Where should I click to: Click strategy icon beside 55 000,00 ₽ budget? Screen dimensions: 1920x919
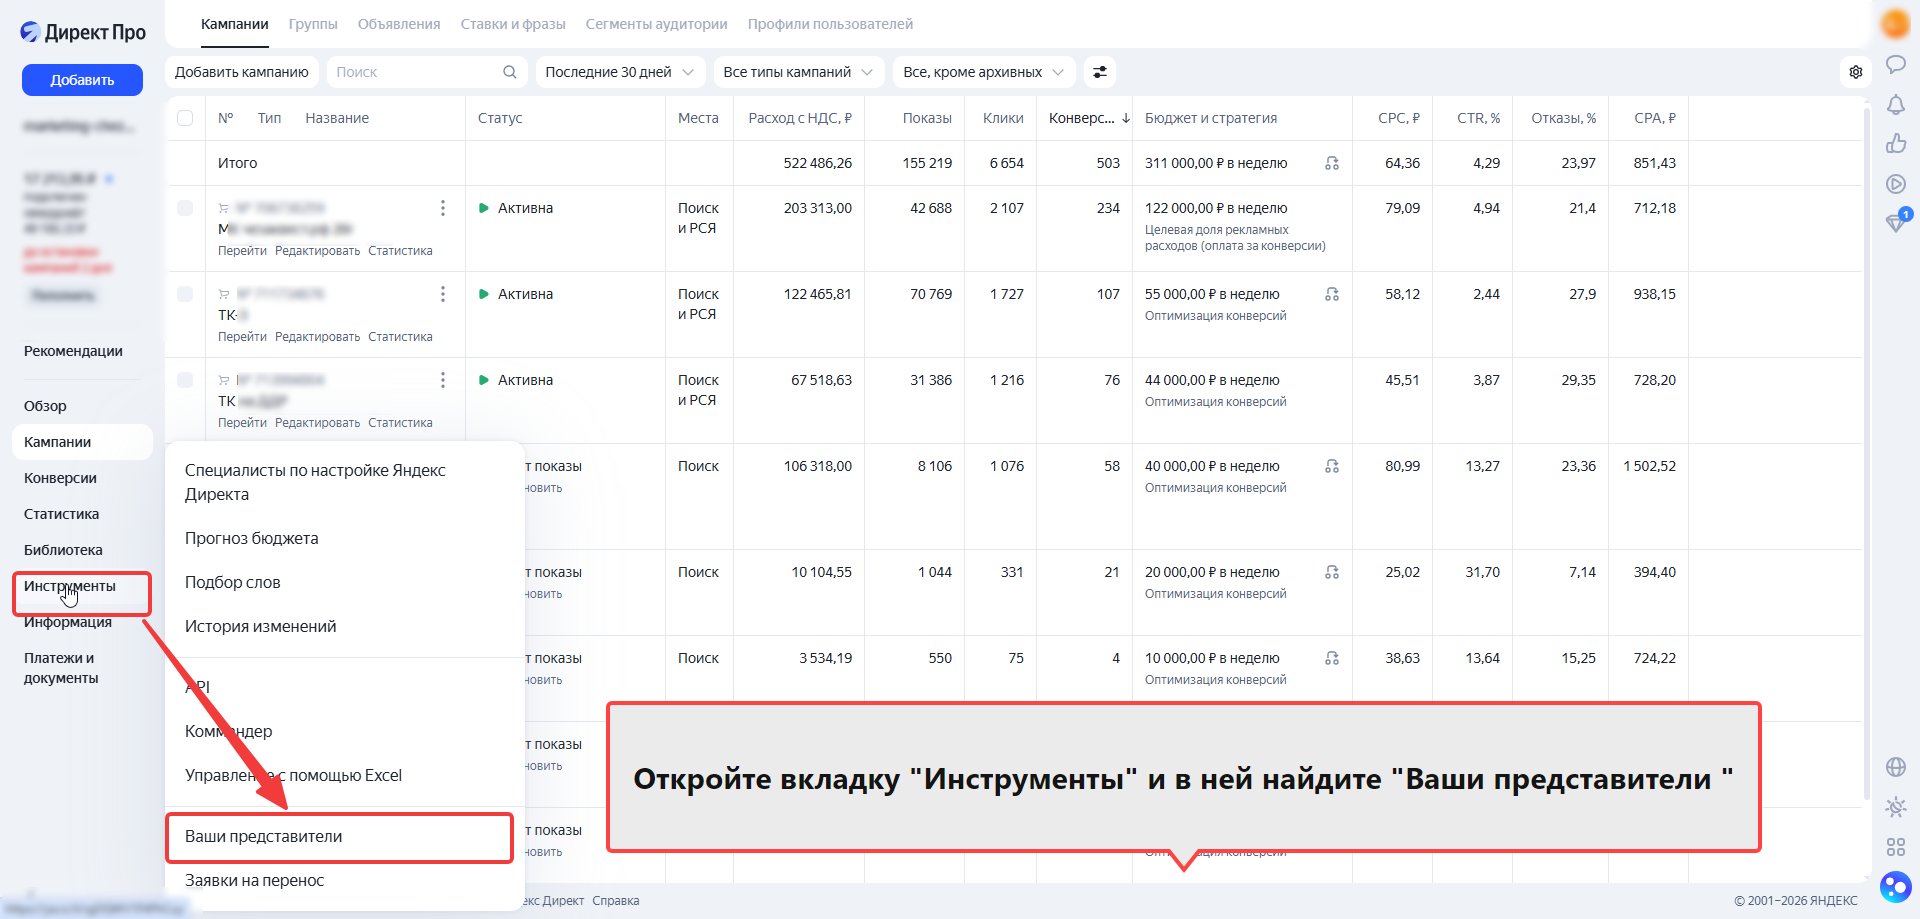point(1332,294)
